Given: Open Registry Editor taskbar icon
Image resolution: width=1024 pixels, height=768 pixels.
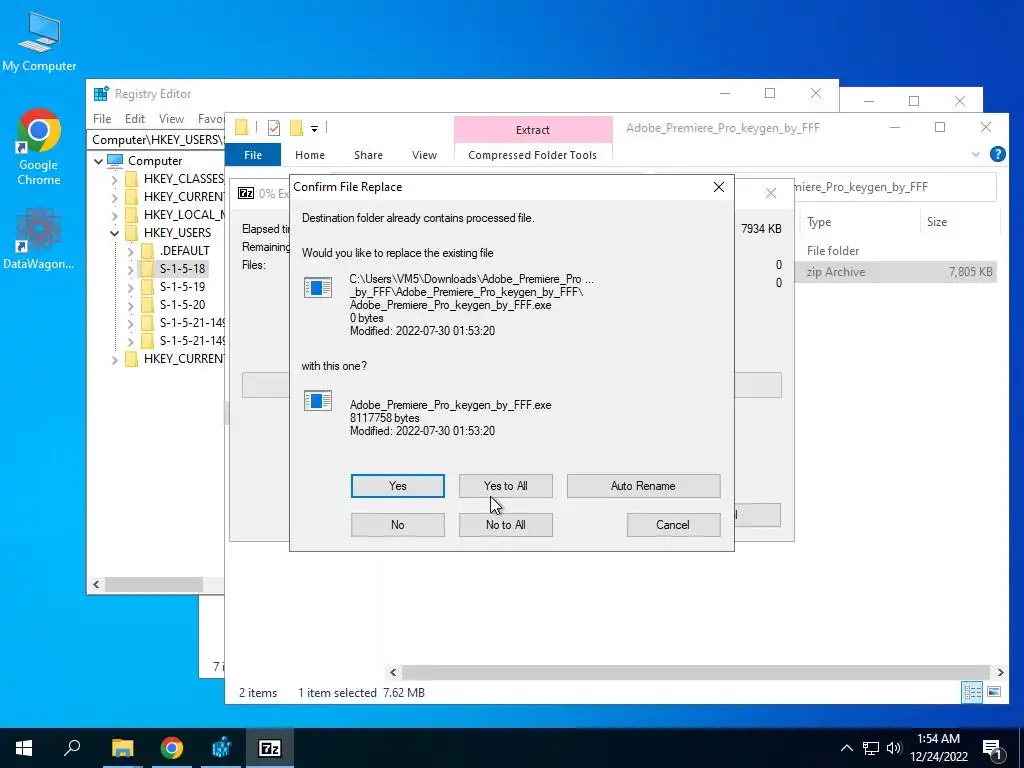Looking at the screenshot, I should pyautogui.click(x=221, y=748).
